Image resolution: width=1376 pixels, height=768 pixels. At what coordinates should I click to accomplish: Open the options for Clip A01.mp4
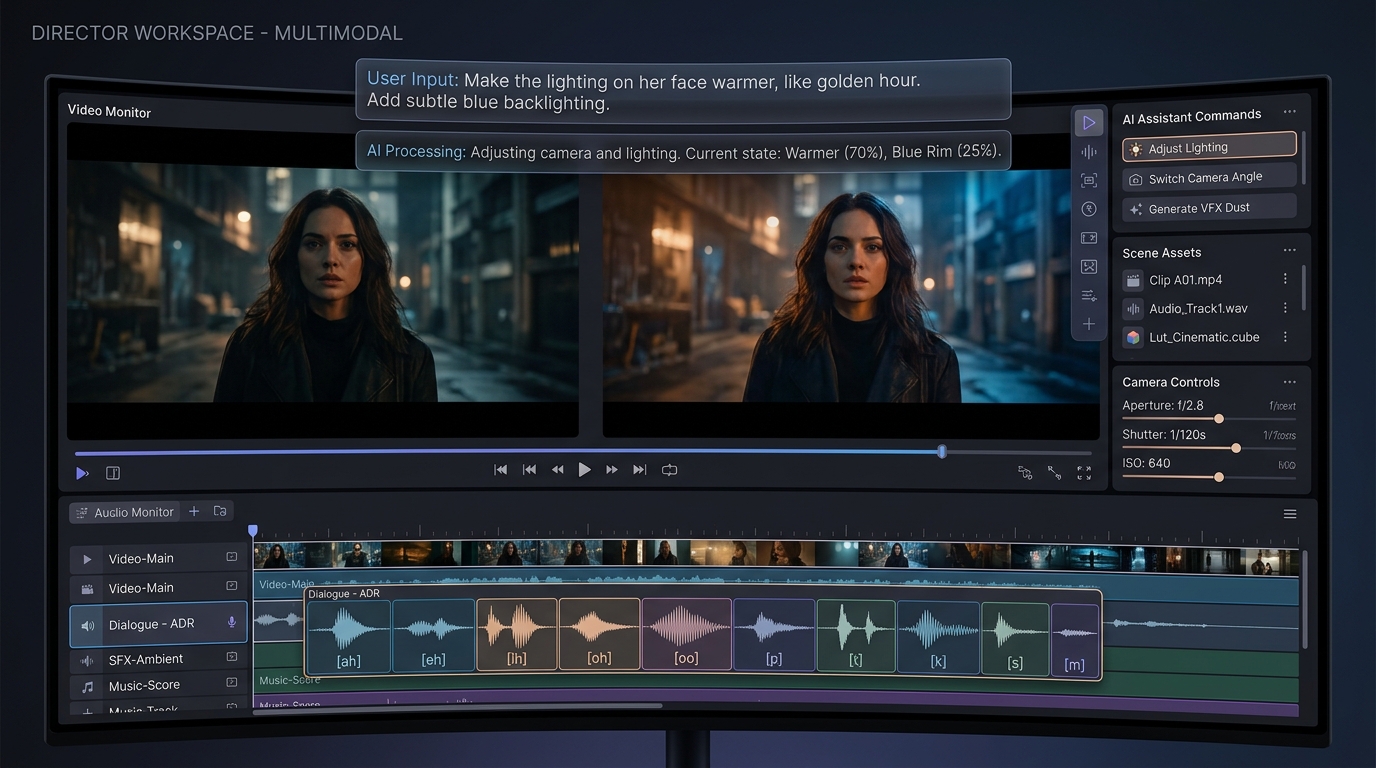[1285, 279]
